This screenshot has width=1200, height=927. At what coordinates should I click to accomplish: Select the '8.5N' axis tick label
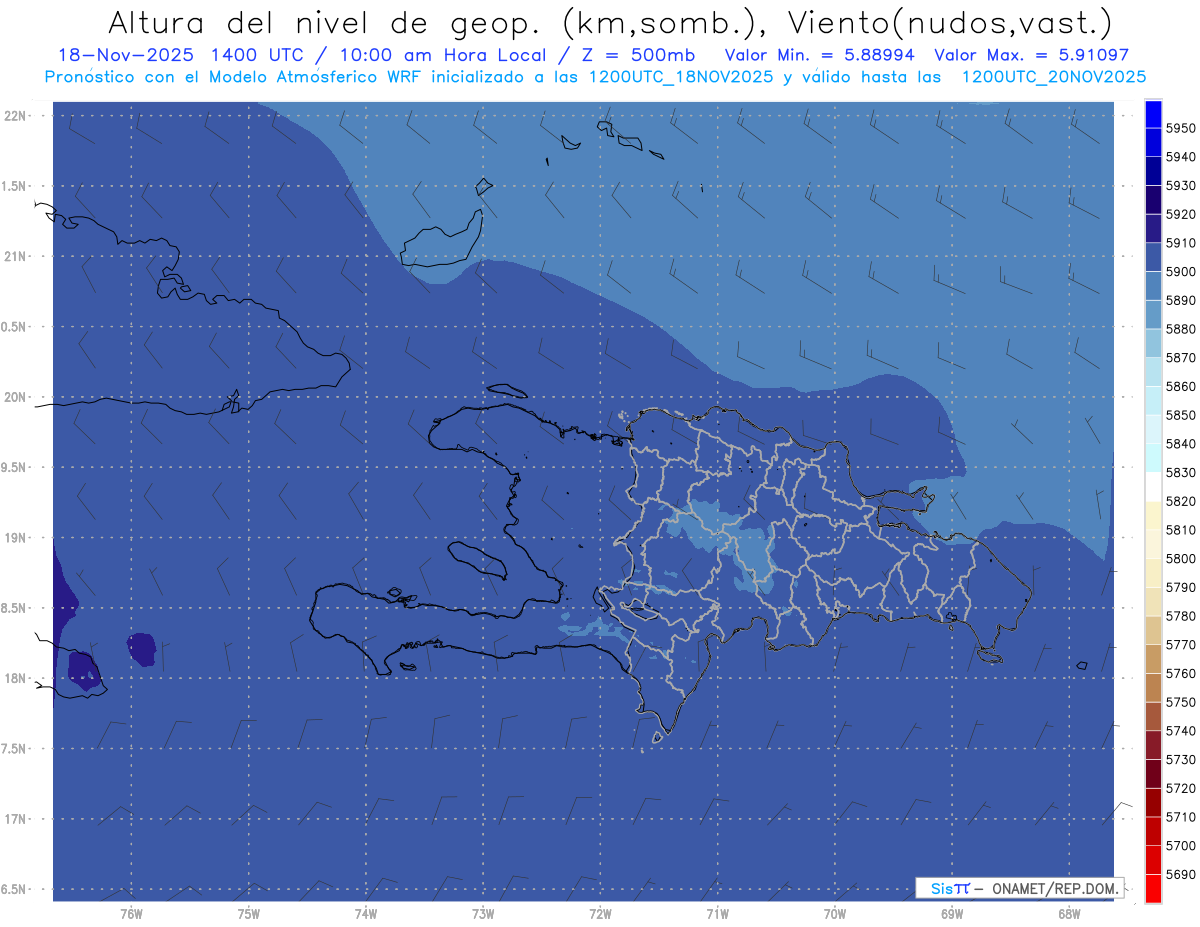[14, 608]
